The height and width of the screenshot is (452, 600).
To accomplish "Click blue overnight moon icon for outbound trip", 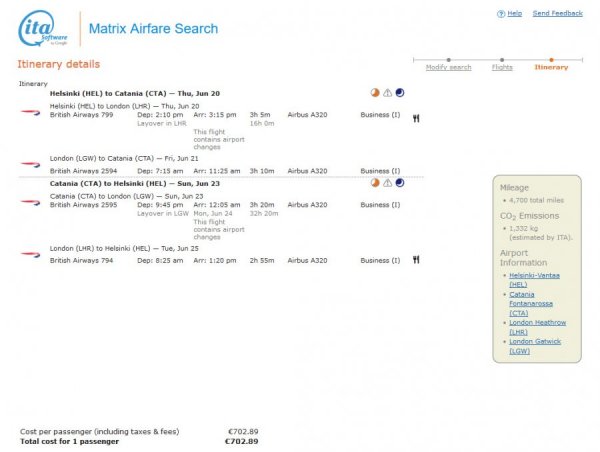I will pos(400,92).
